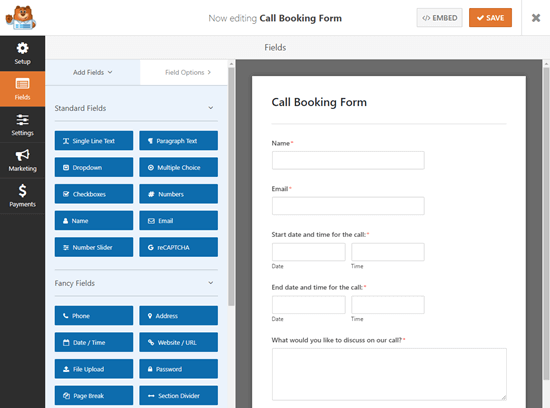The height and width of the screenshot is (408, 550).
Task: Select the Fields panel icon
Action: [22, 89]
